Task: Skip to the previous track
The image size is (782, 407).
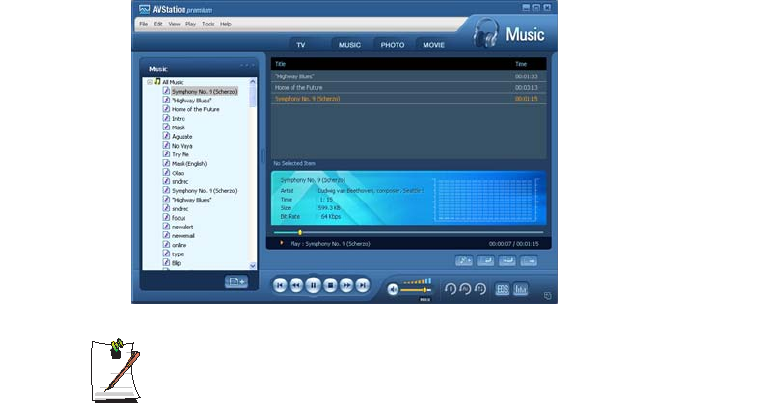Action: coord(280,285)
